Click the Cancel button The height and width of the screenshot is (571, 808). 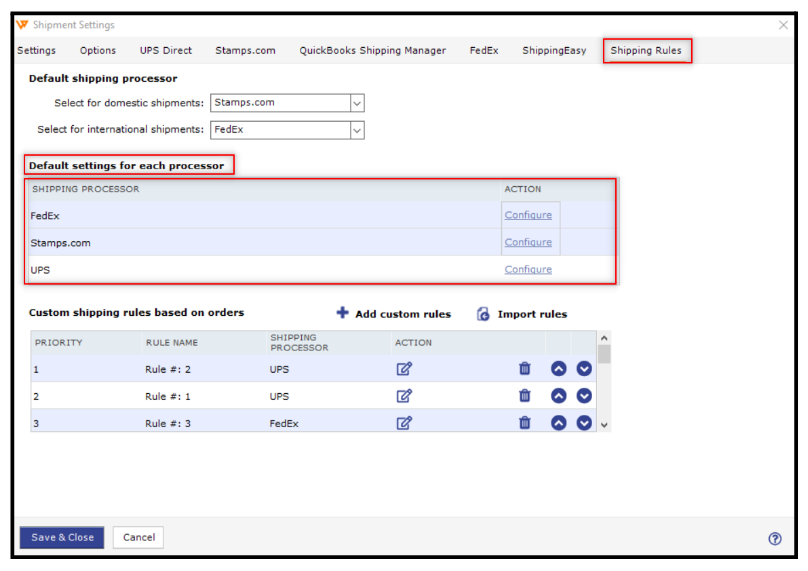click(x=138, y=538)
